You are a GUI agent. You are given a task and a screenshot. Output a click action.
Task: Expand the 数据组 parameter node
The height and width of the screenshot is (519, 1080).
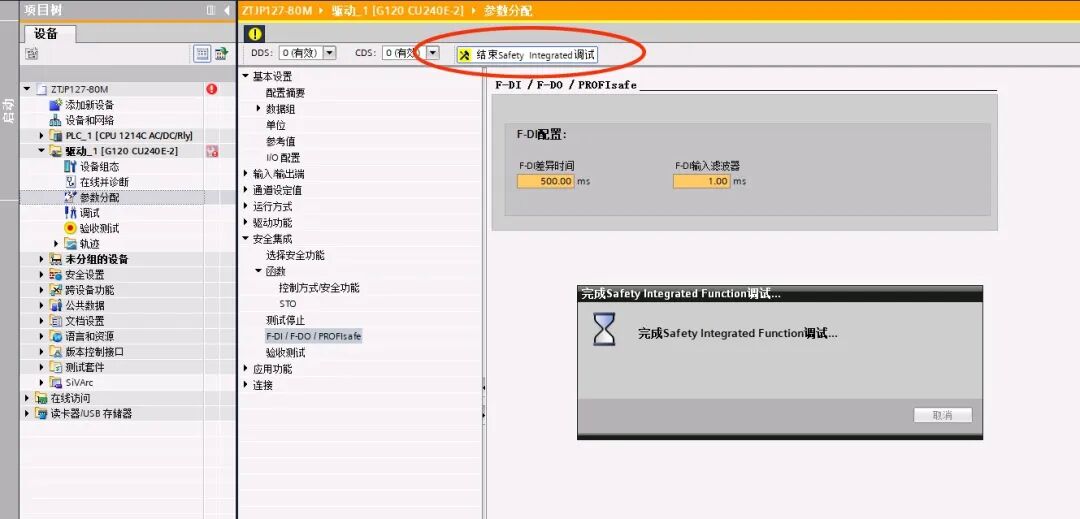click(258, 109)
